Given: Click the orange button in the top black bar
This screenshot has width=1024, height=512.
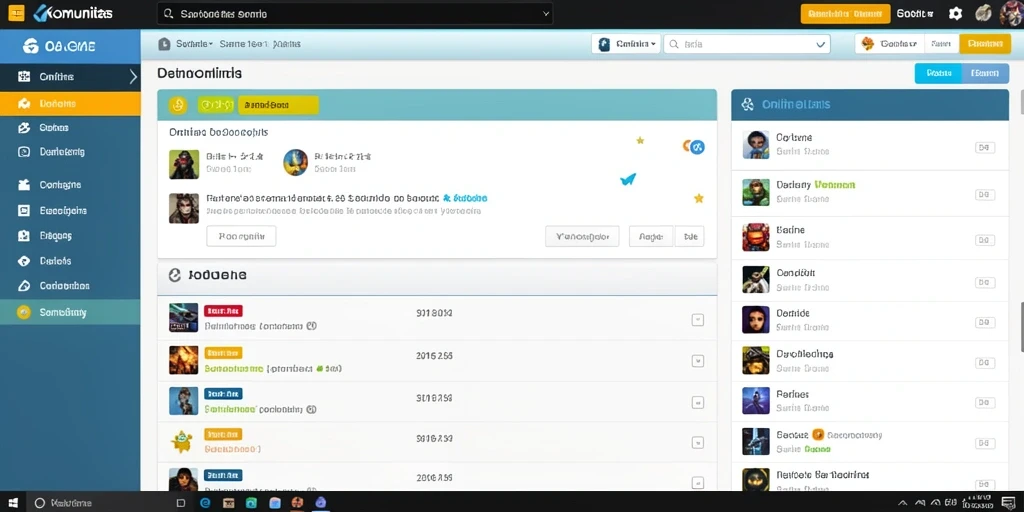Looking at the screenshot, I should tap(845, 14).
